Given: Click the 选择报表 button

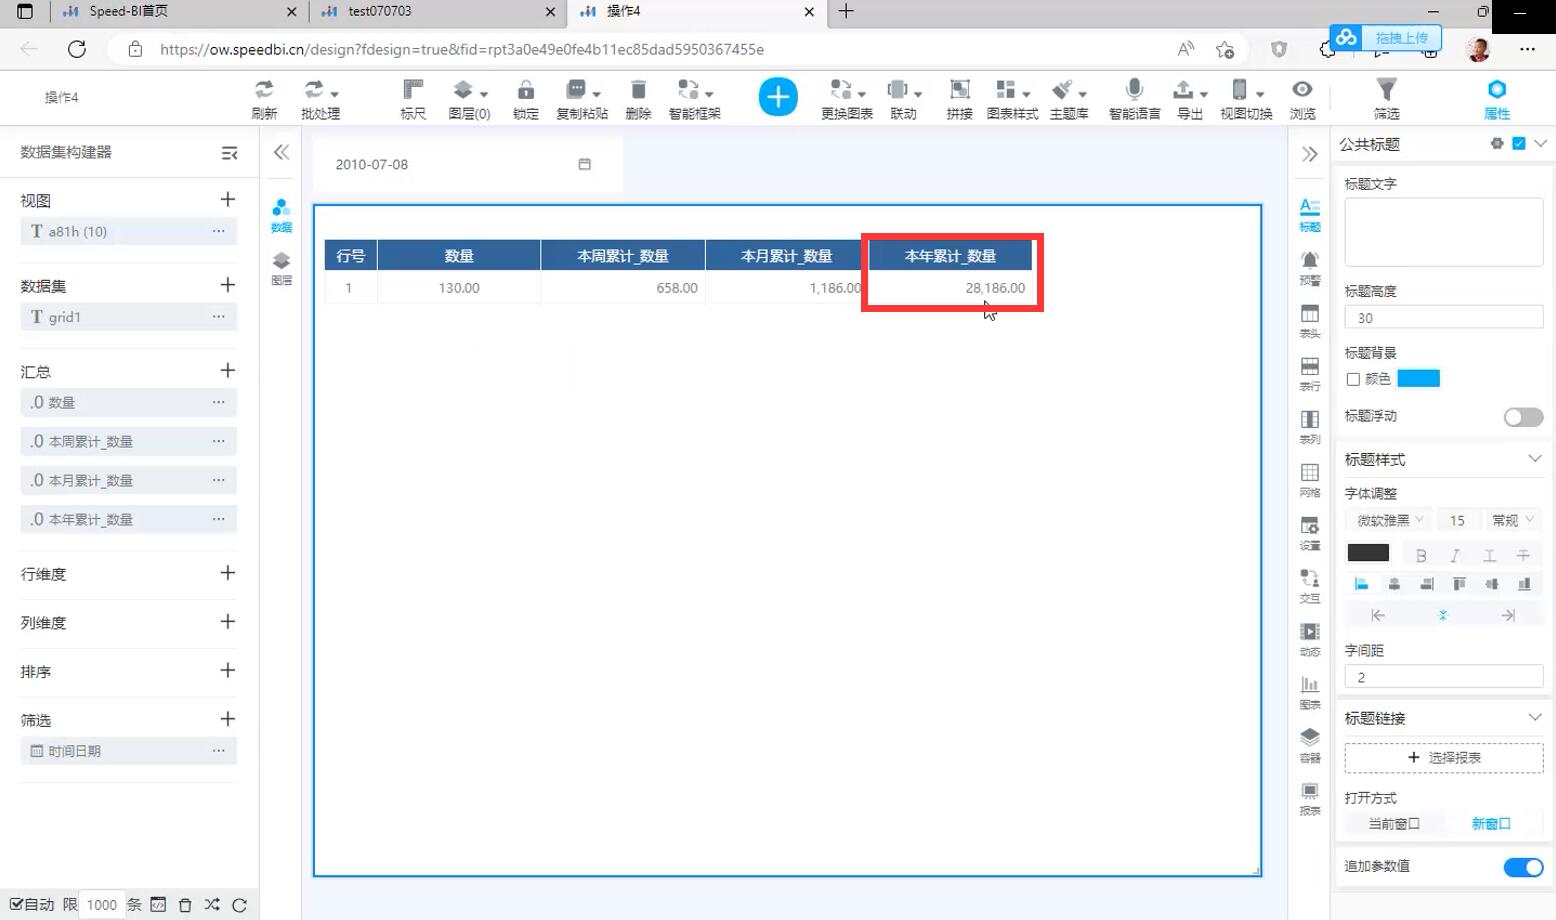Looking at the screenshot, I should tap(1444, 758).
